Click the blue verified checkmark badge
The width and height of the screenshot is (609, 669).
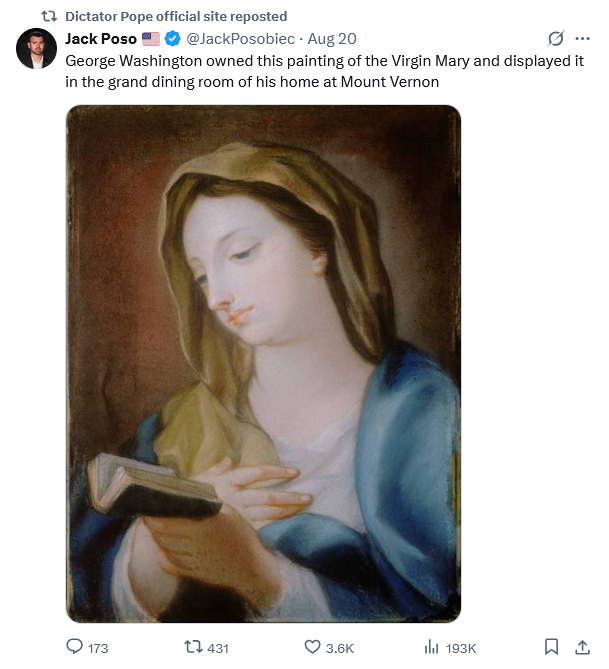[172, 39]
